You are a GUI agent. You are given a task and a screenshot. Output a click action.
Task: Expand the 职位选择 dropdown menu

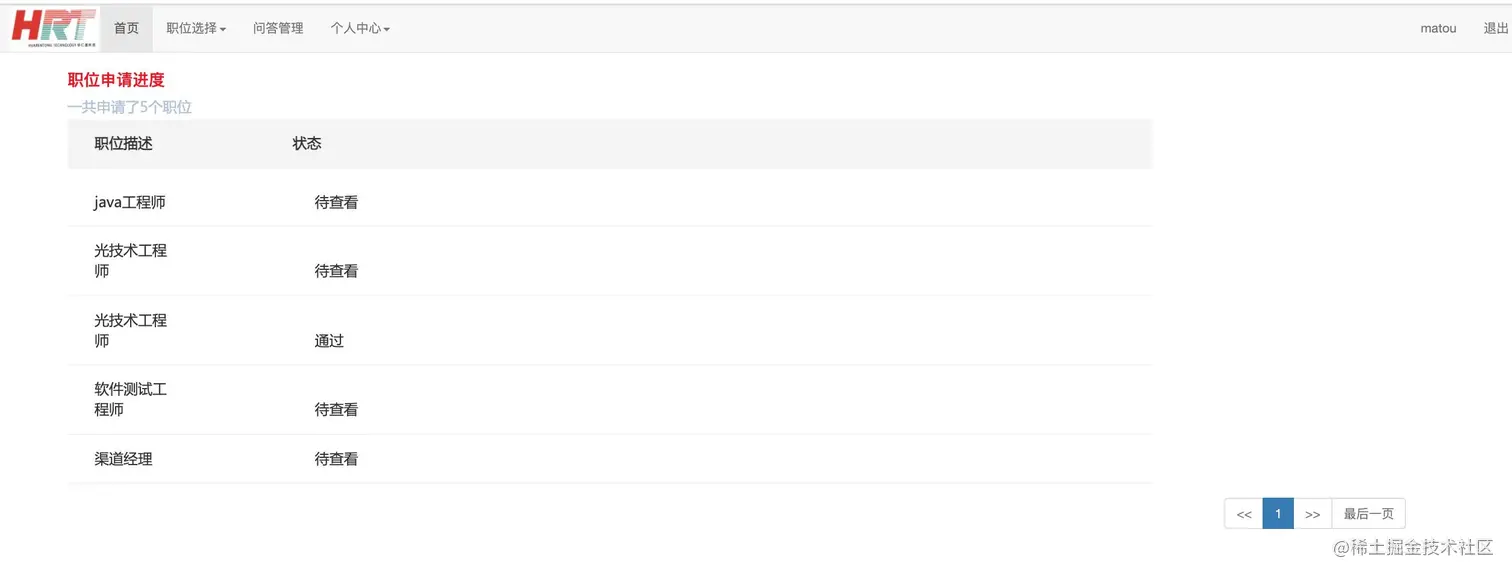click(196, 28)
